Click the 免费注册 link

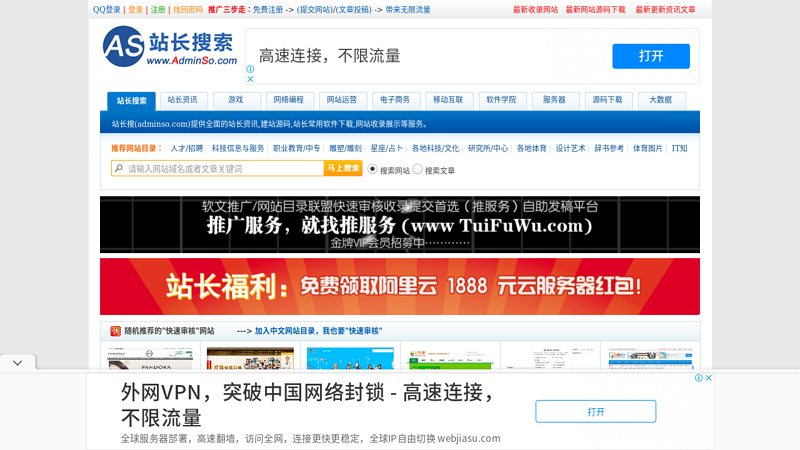(268, 10)
